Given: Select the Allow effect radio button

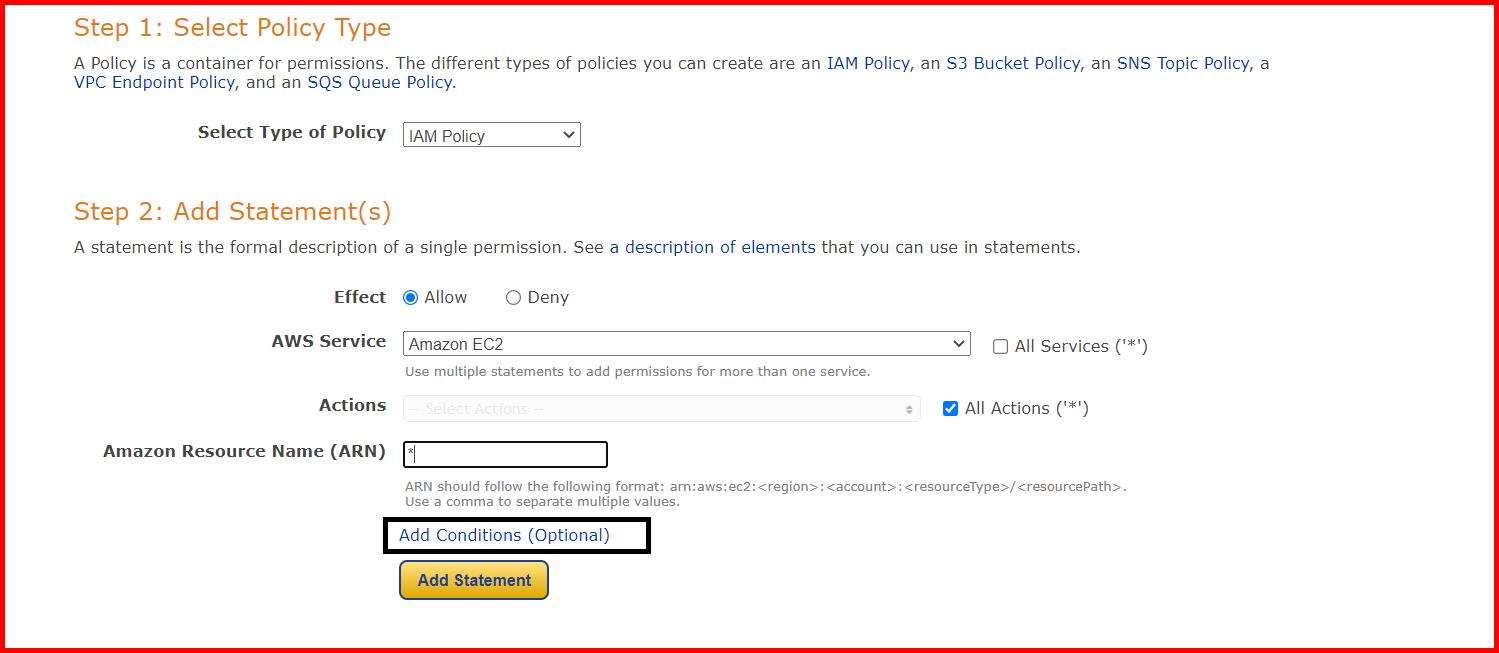Looking at the screenshot, I should [411, 297].
